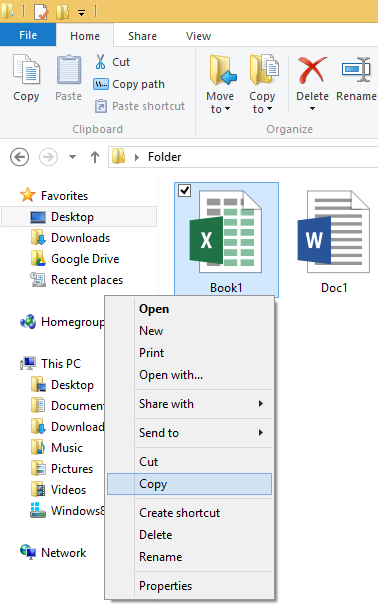Image resolution: width=378 pixels, height=606 pixels.
Task: Select the Doc1 Word file icon
Action: click(333, 232)
